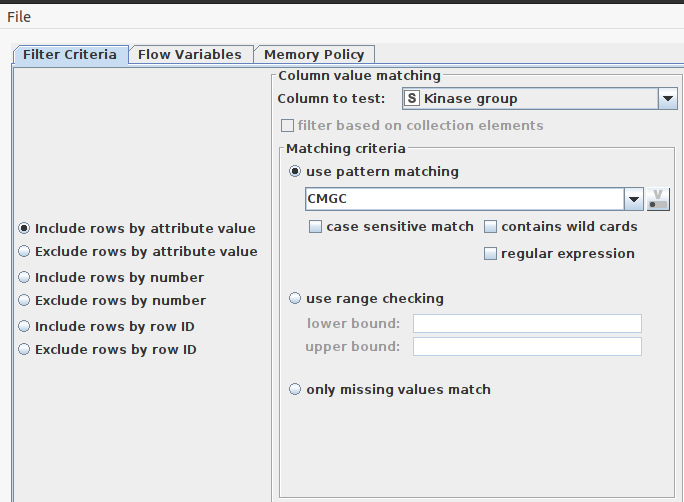
Task: Open the pattern matching dropdown arrow
Action: [x=632, y=199]
